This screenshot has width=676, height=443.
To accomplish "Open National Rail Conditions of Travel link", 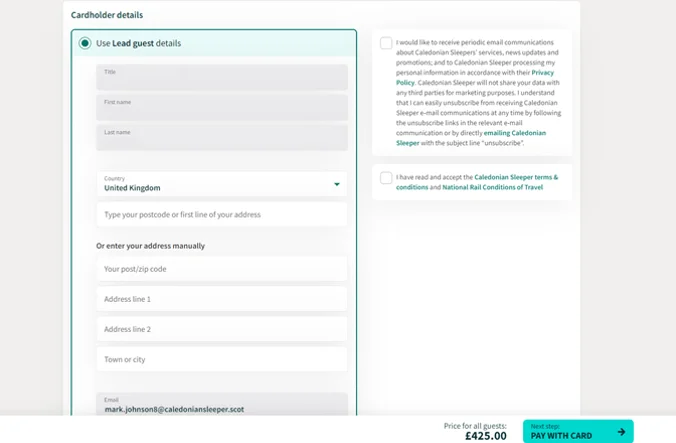I will click(x=492, y=187).
